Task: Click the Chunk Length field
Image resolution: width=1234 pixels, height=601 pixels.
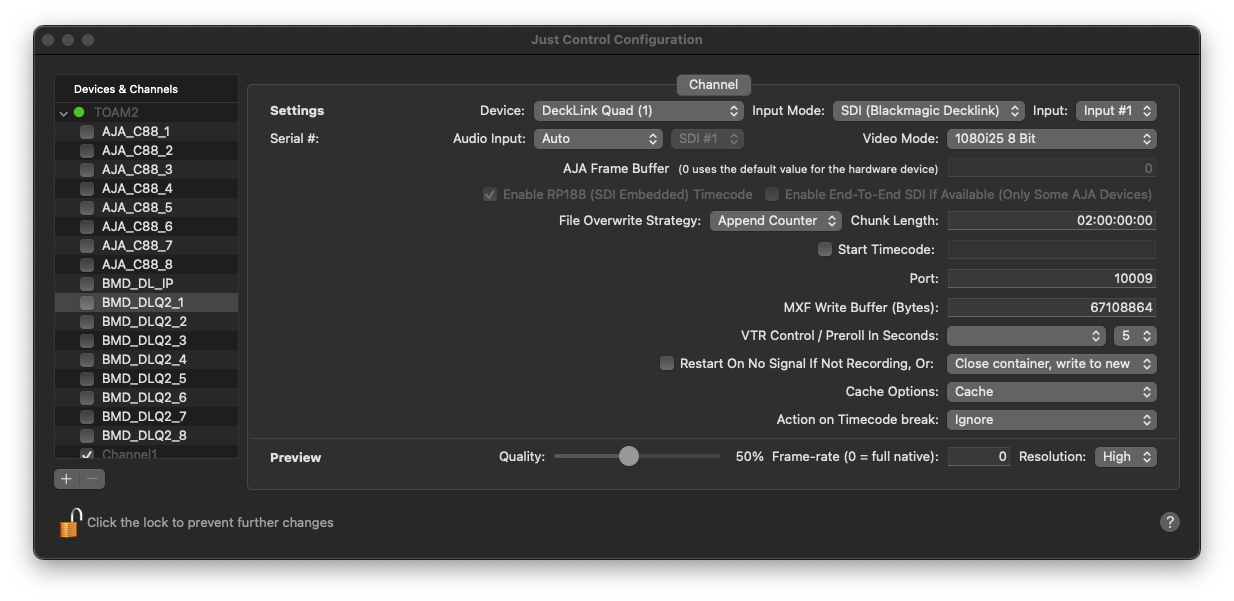Action: point(1052,221)
